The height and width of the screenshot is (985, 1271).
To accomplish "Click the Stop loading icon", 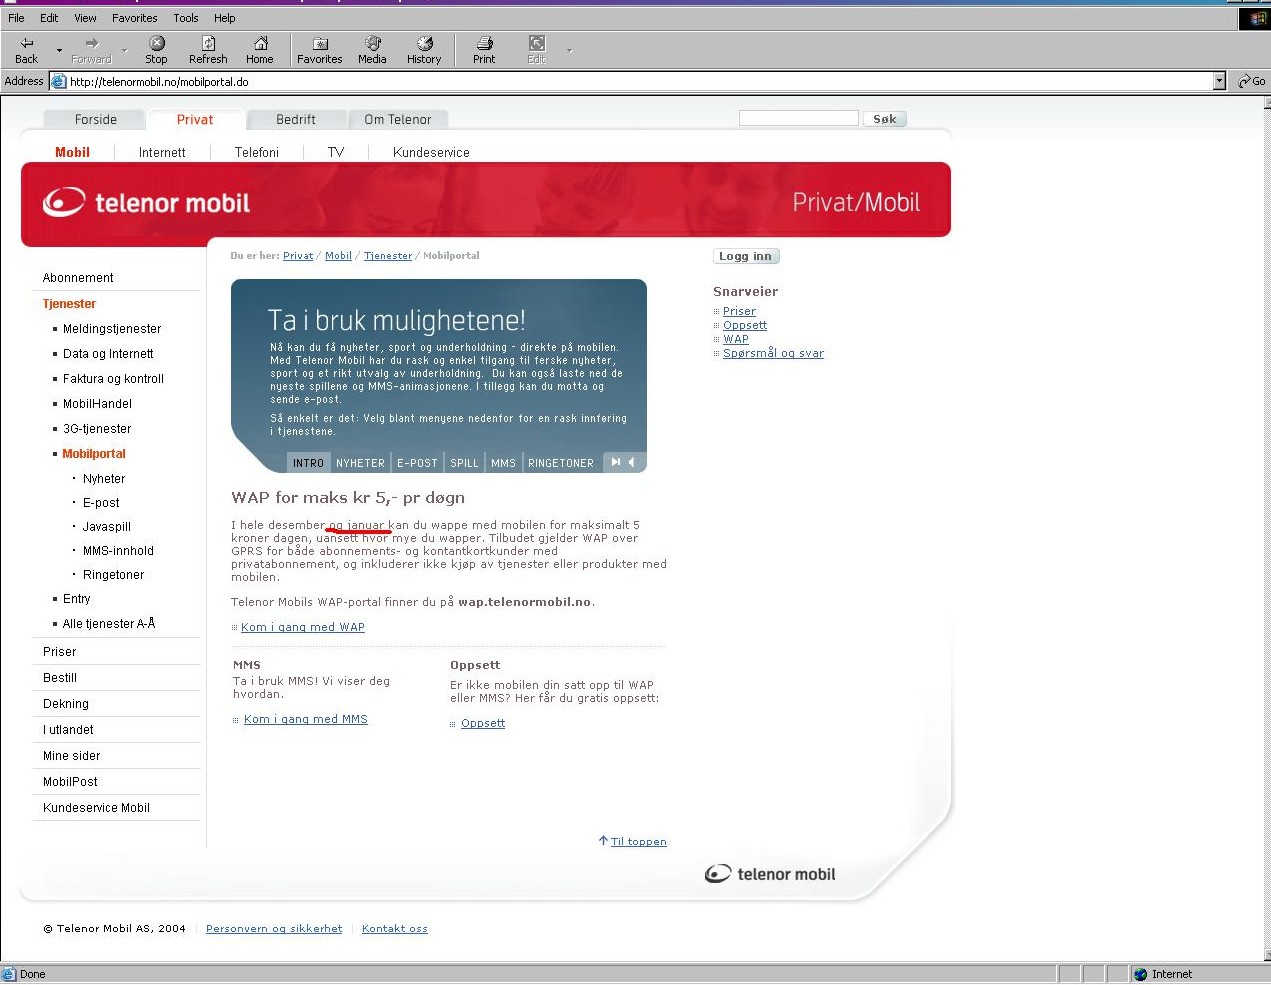I will coord(157,49).
